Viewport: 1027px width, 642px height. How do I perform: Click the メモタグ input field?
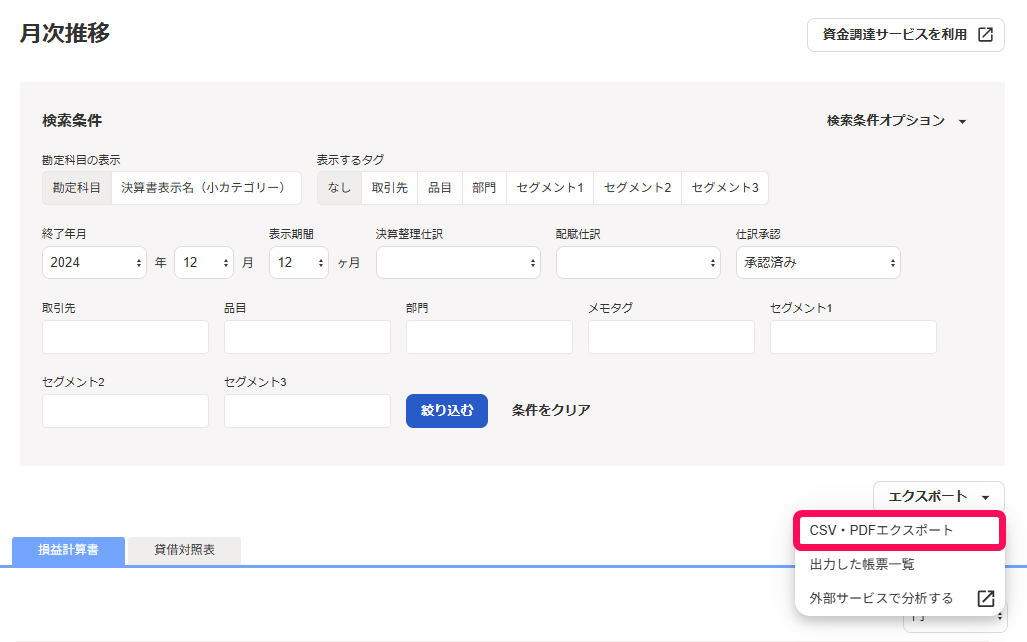coord(671,337)
